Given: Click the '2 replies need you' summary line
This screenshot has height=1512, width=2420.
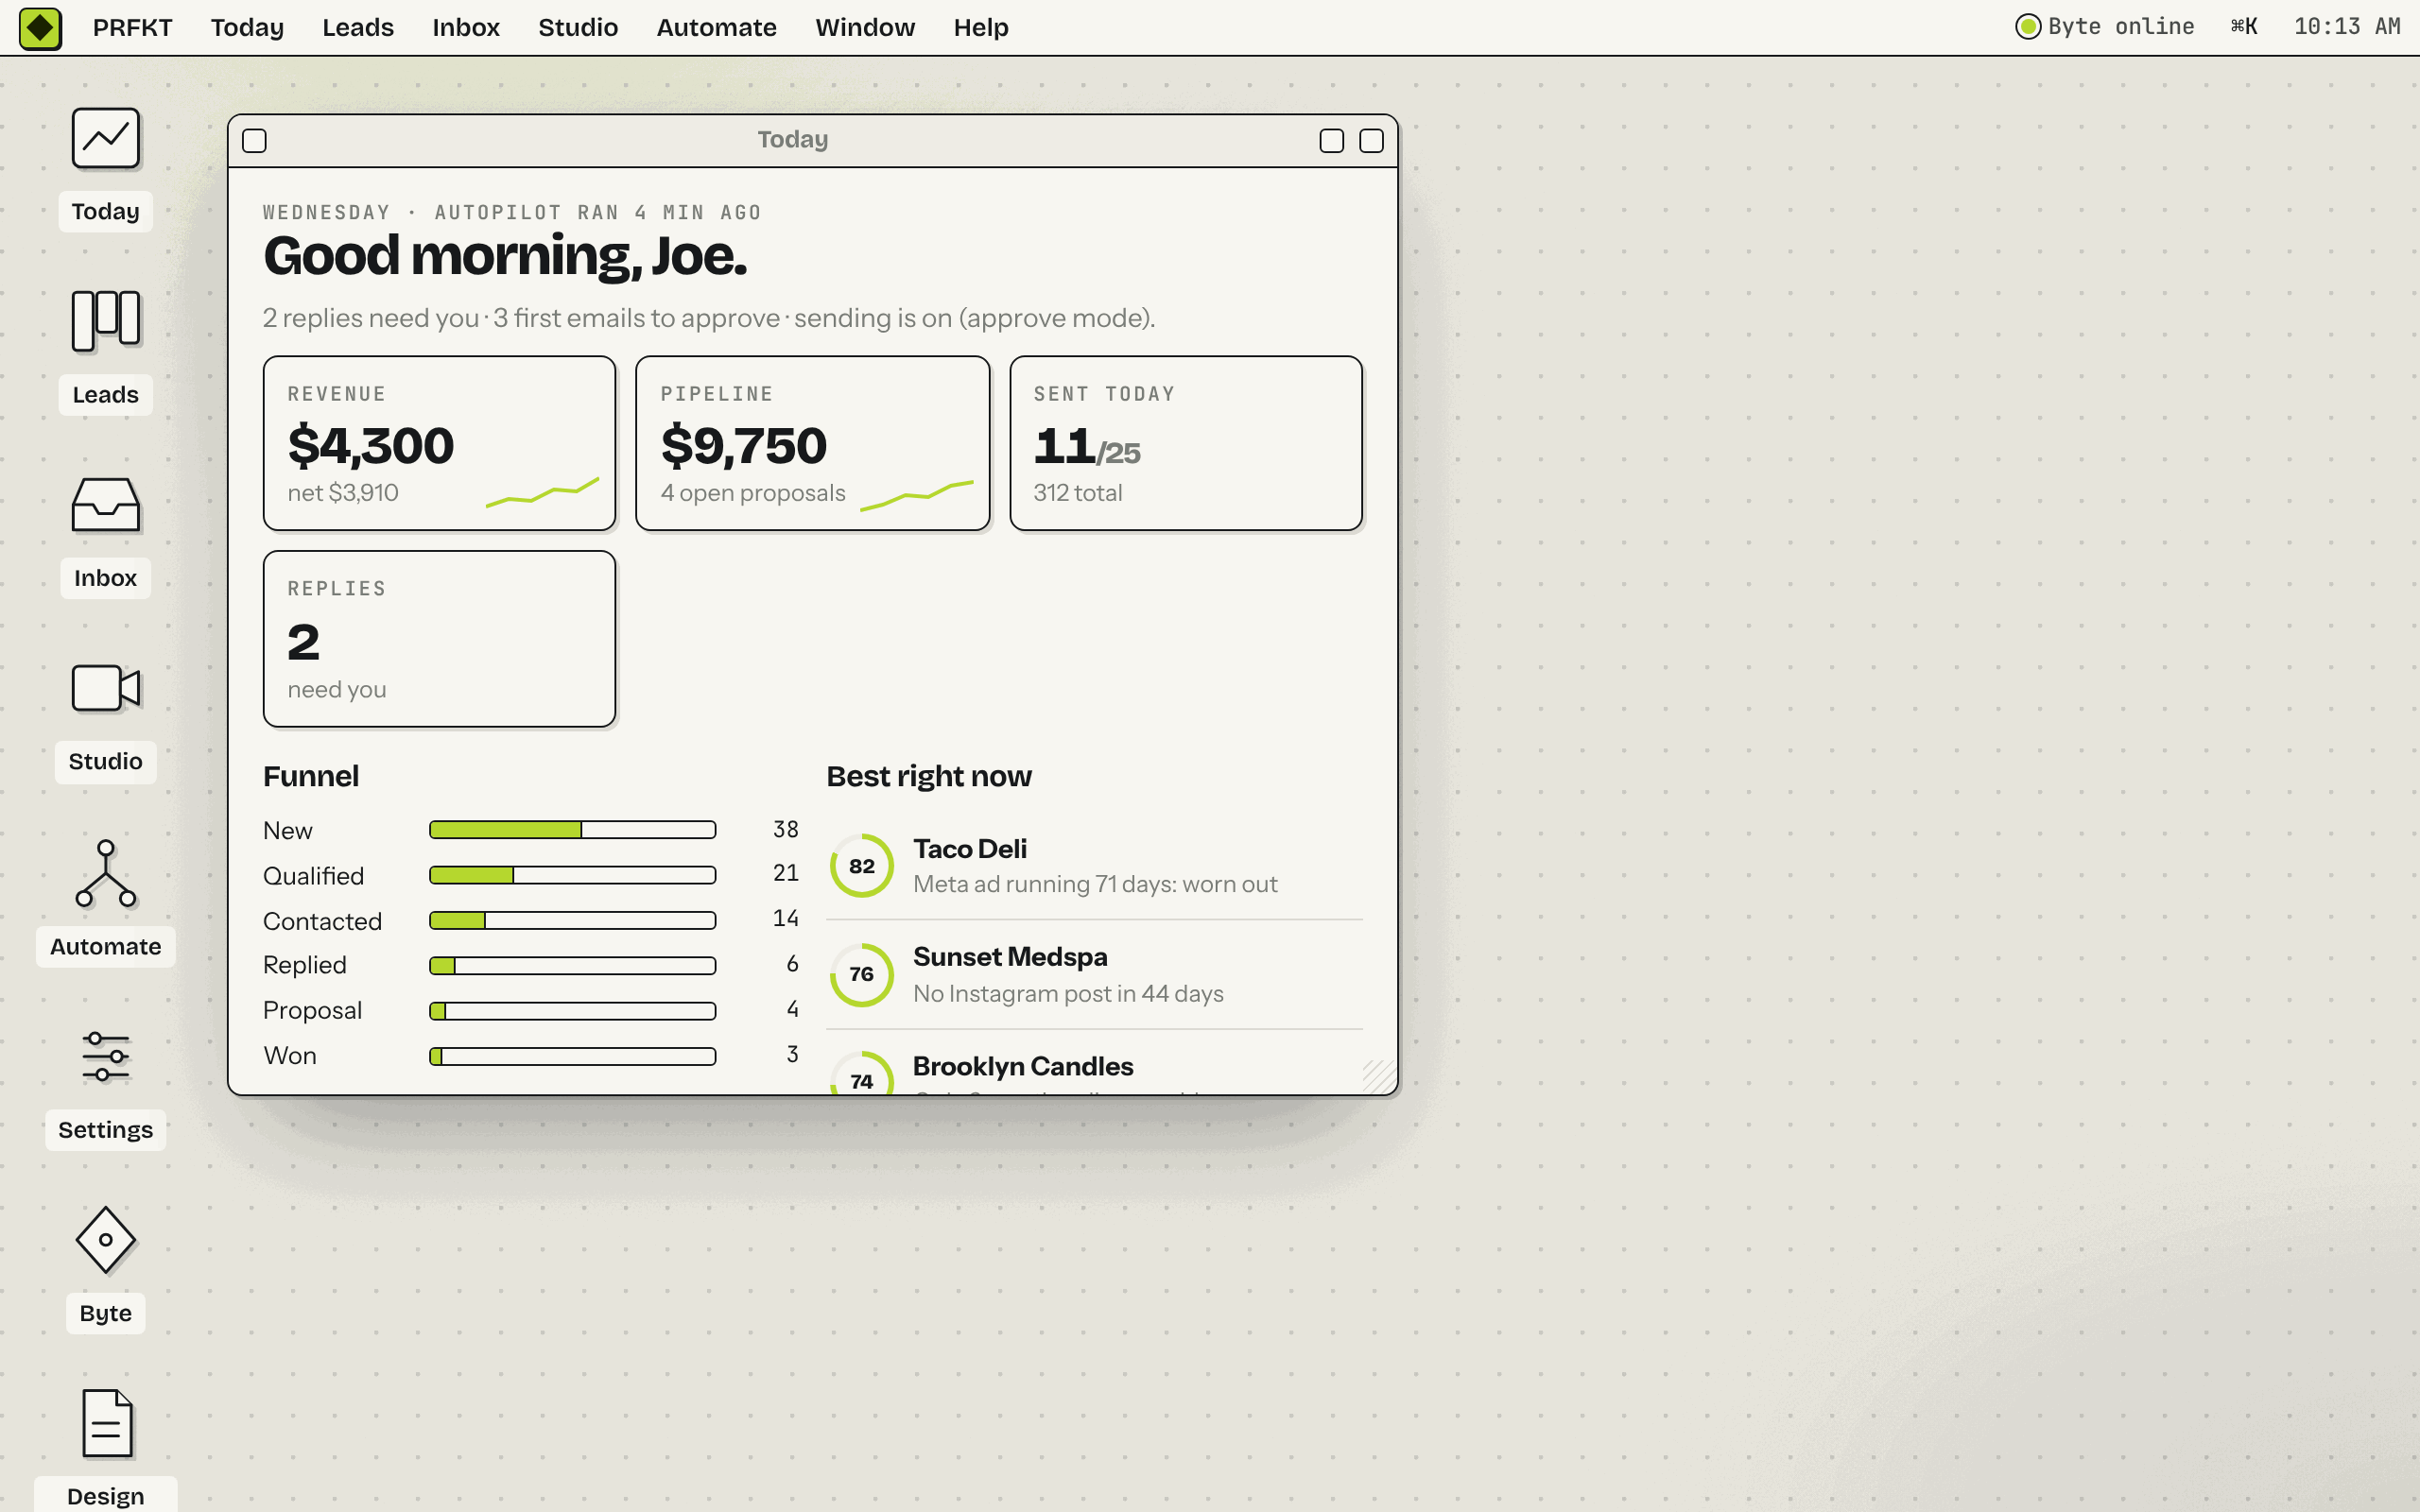Looking at the screenshot, I should (x=709, y=318).
